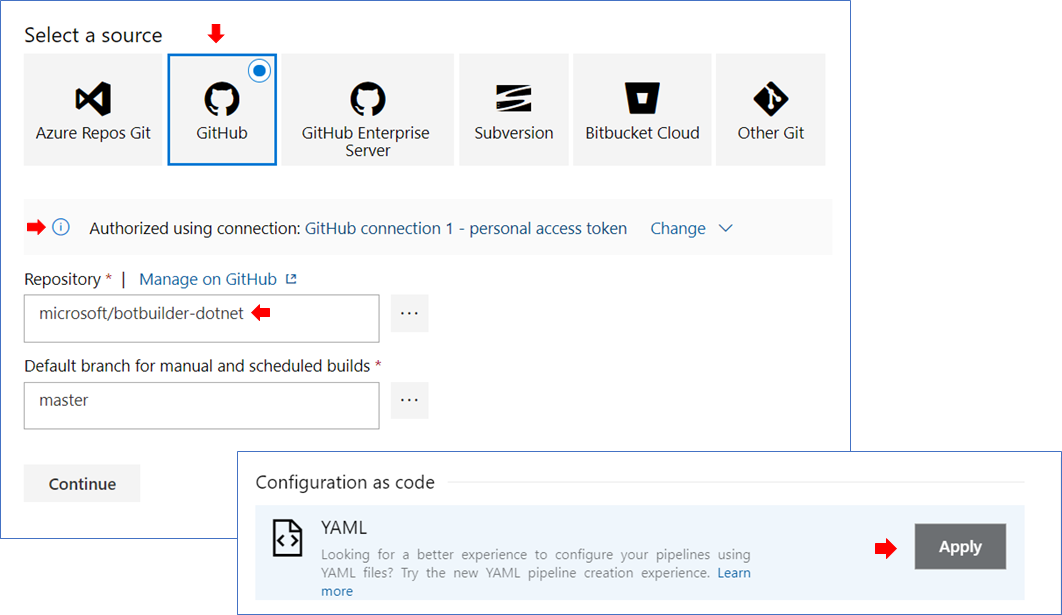Toggle the GitHub selected radio indicator
The width and height of the screenshot is (1062, 615).
click(x=259, y=70)
